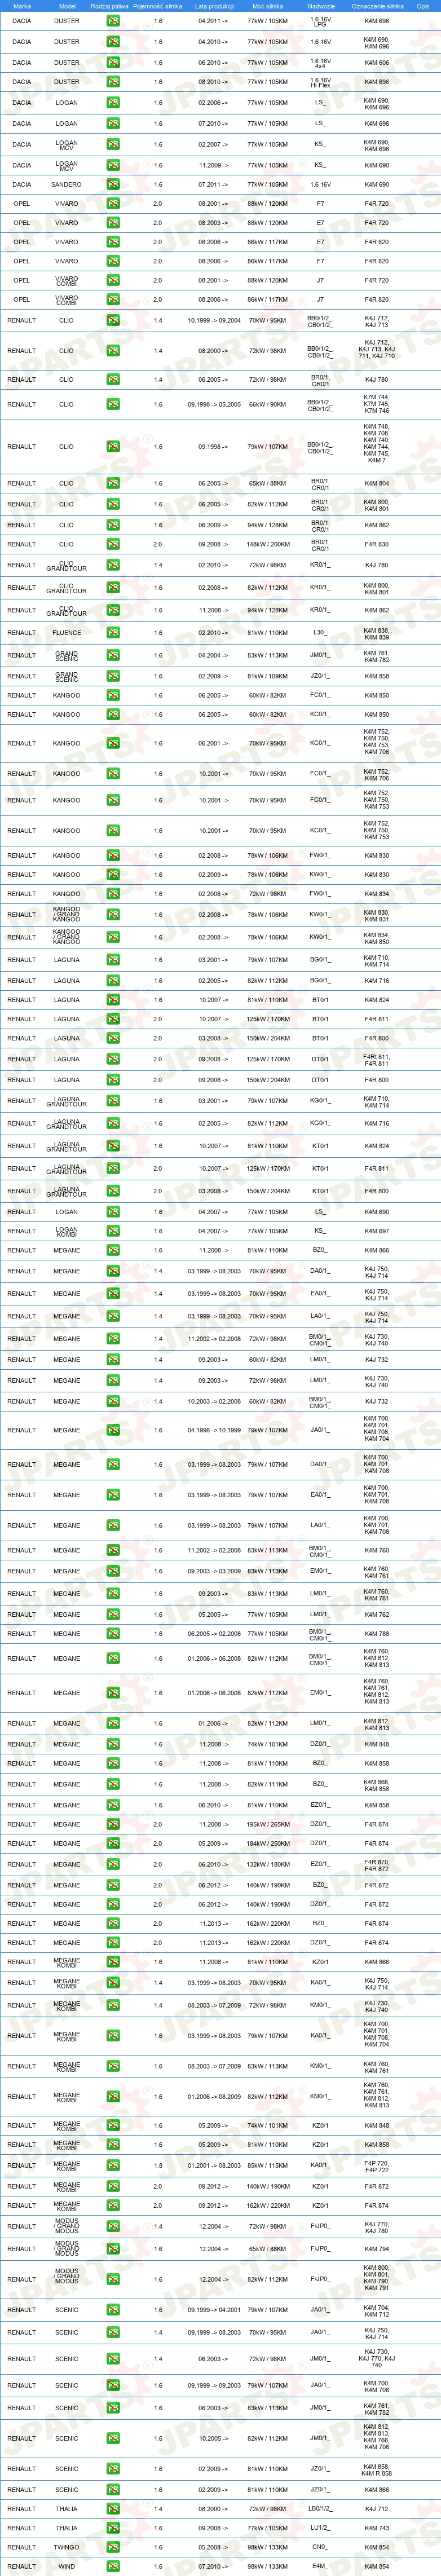This screenshot has width=441, height=2576.
Task: Select the SANDERO model cell
Action: [x=67, y=185]
